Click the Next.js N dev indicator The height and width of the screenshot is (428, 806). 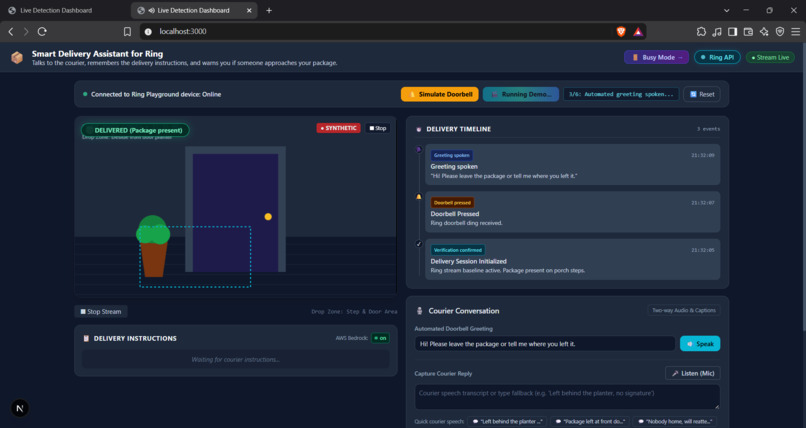[x=20, y=408]
